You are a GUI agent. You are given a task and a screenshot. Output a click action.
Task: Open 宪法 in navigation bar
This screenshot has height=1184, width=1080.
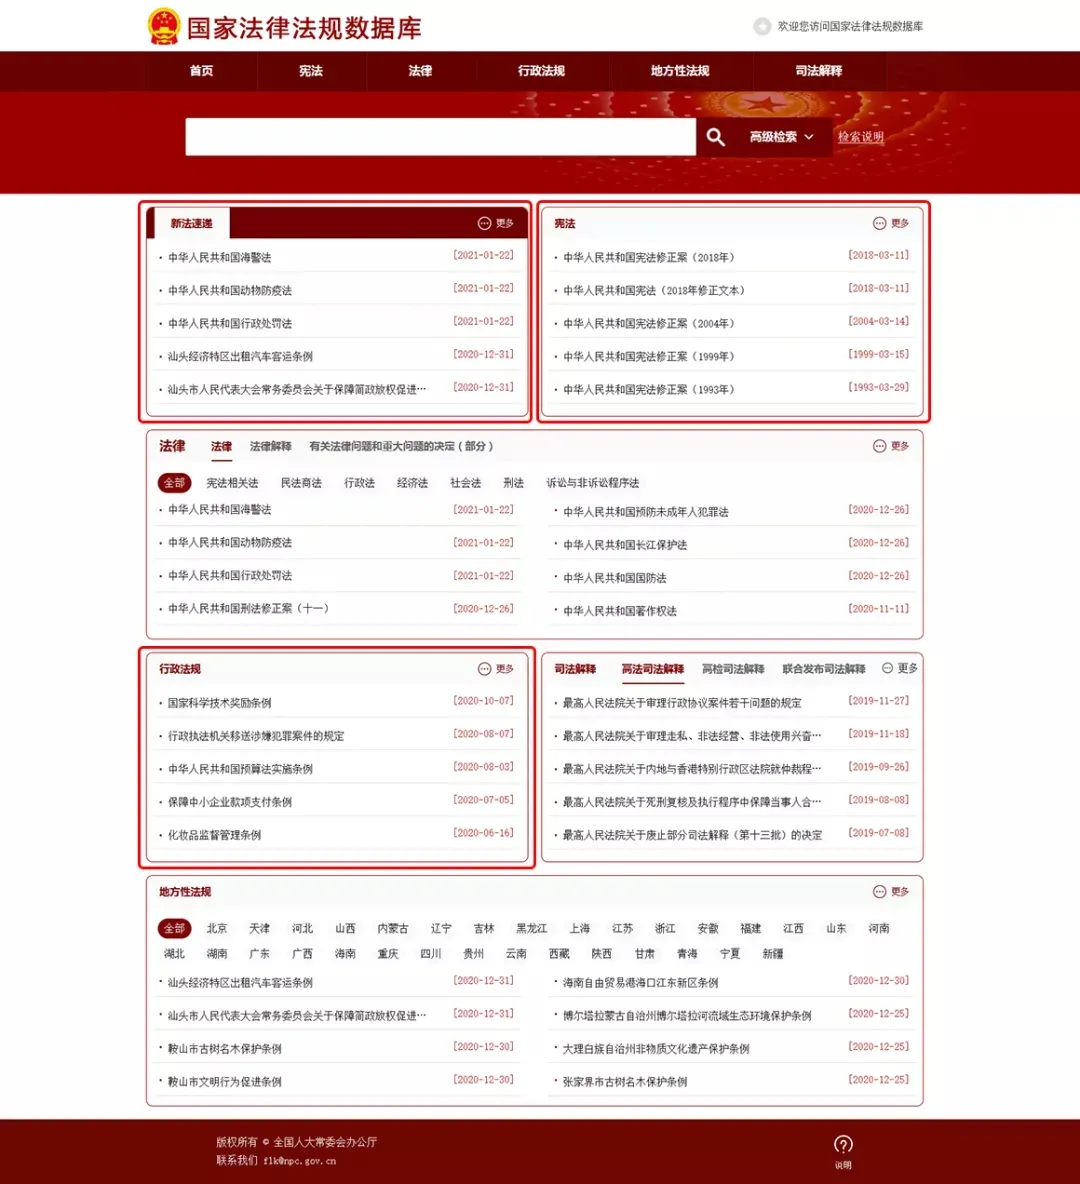pyautogui.click(x=310, y=71)
